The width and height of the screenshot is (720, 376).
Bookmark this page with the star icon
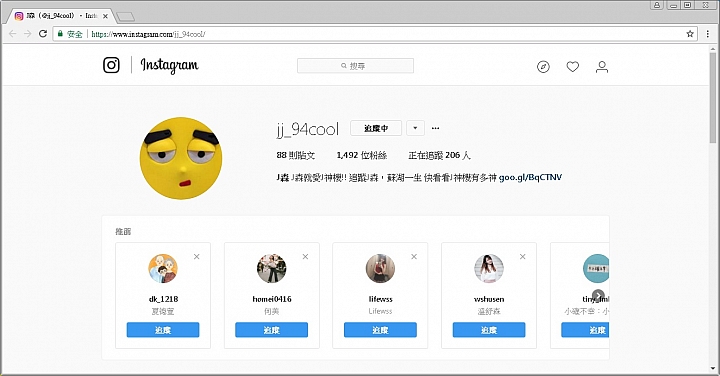click(690, 34)
